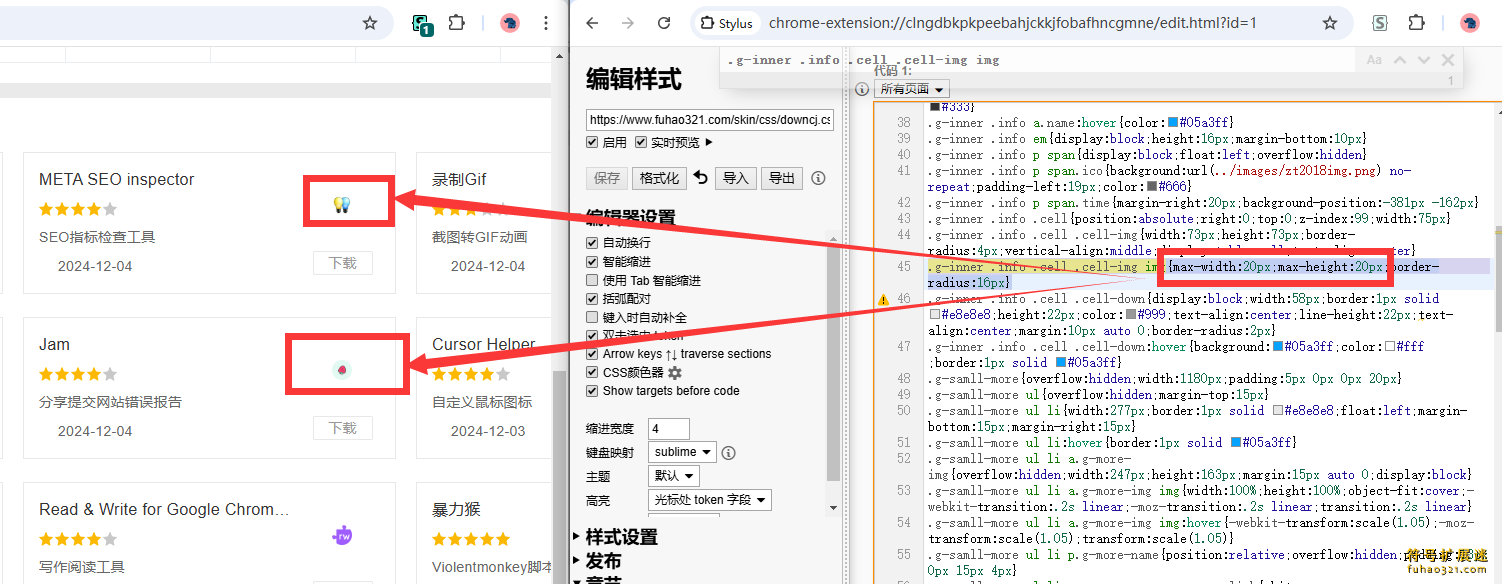Open profile avatar in Stylus window
The height and width of the screenshot is (584, 1502).
tap(1470, 23)
